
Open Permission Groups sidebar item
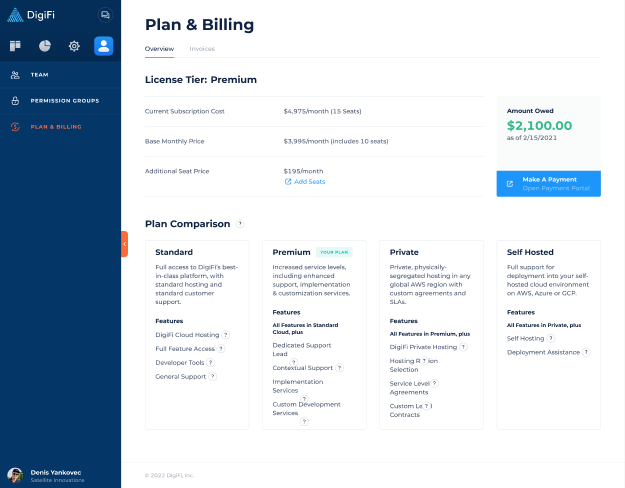[x=61, y=101]
